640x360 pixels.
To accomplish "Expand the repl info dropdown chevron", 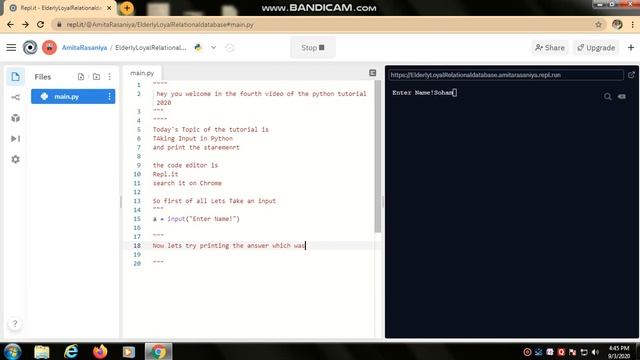I will pyautogui.click(x=213, y=48).
